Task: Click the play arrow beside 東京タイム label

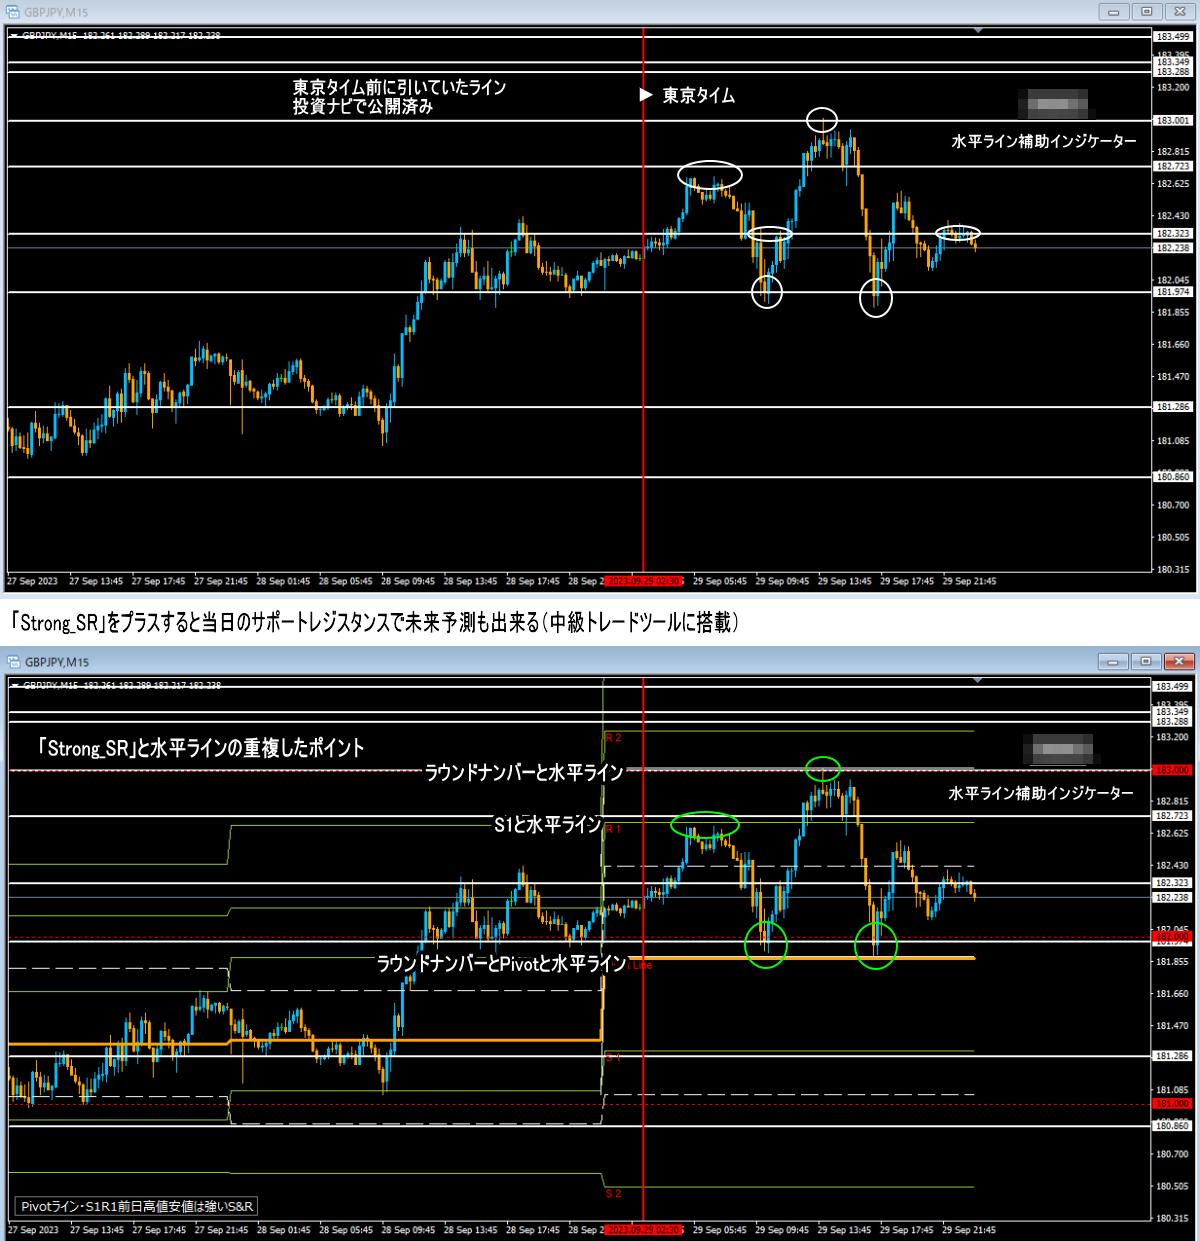Action: tap(645, 96)
